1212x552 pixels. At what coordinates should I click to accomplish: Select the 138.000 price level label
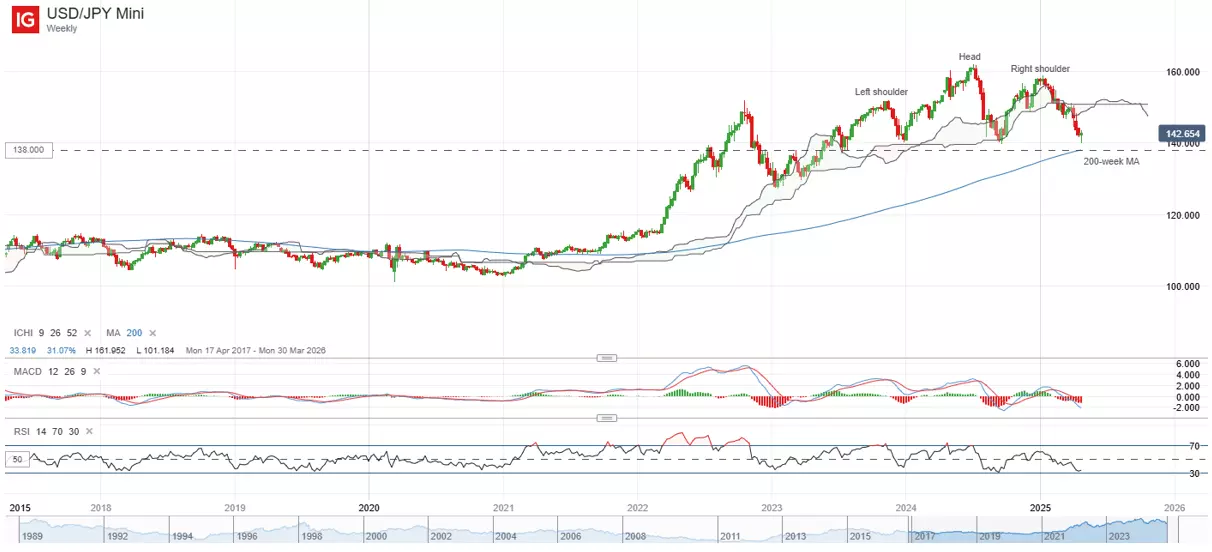click(x=28, y=150)
